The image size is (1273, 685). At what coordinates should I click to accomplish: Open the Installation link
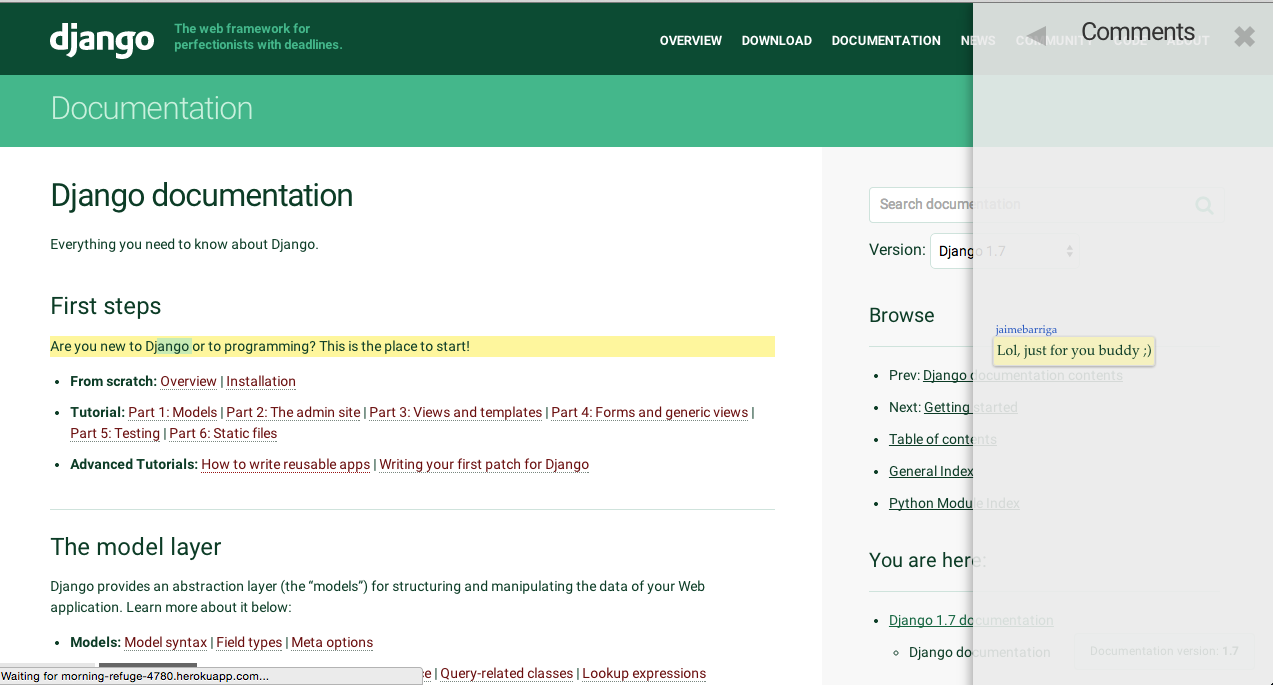pyautogui.click(x=261, y=381)
